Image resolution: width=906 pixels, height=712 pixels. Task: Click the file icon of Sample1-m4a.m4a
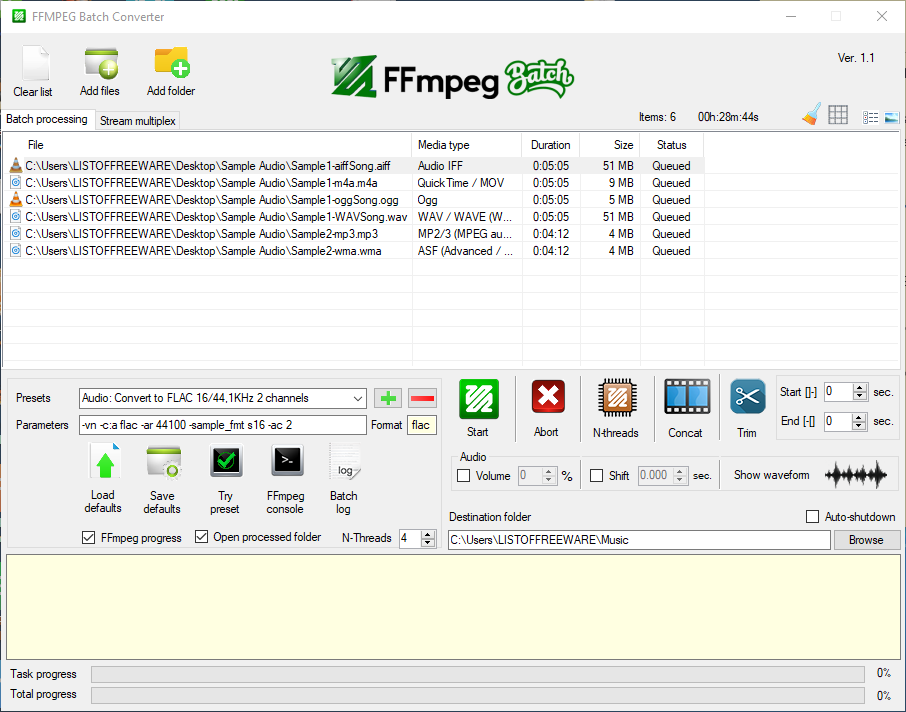click(16, 183)
